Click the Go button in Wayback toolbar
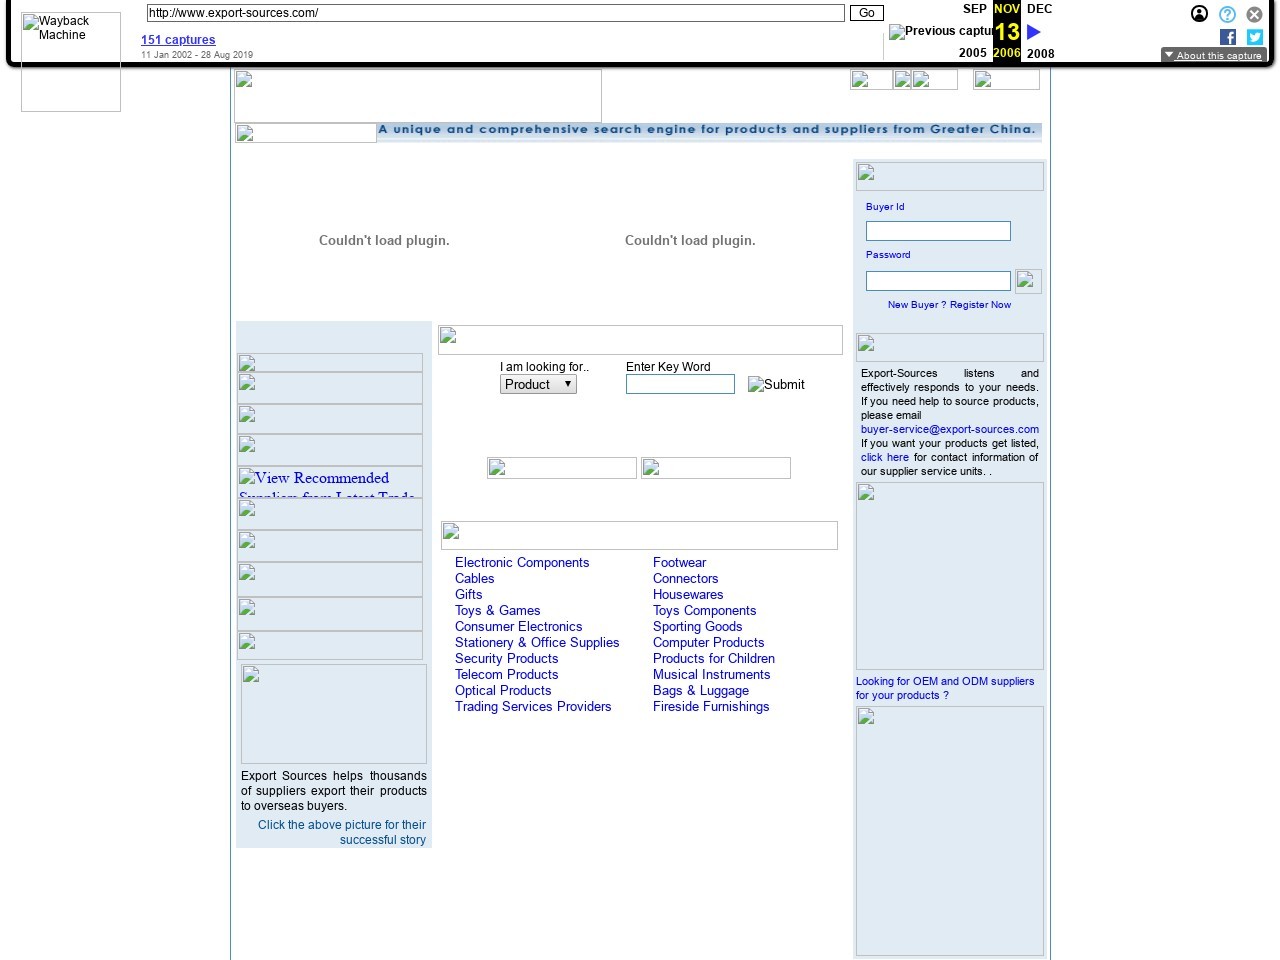The image size is (1280, 960). pos(866,13)
